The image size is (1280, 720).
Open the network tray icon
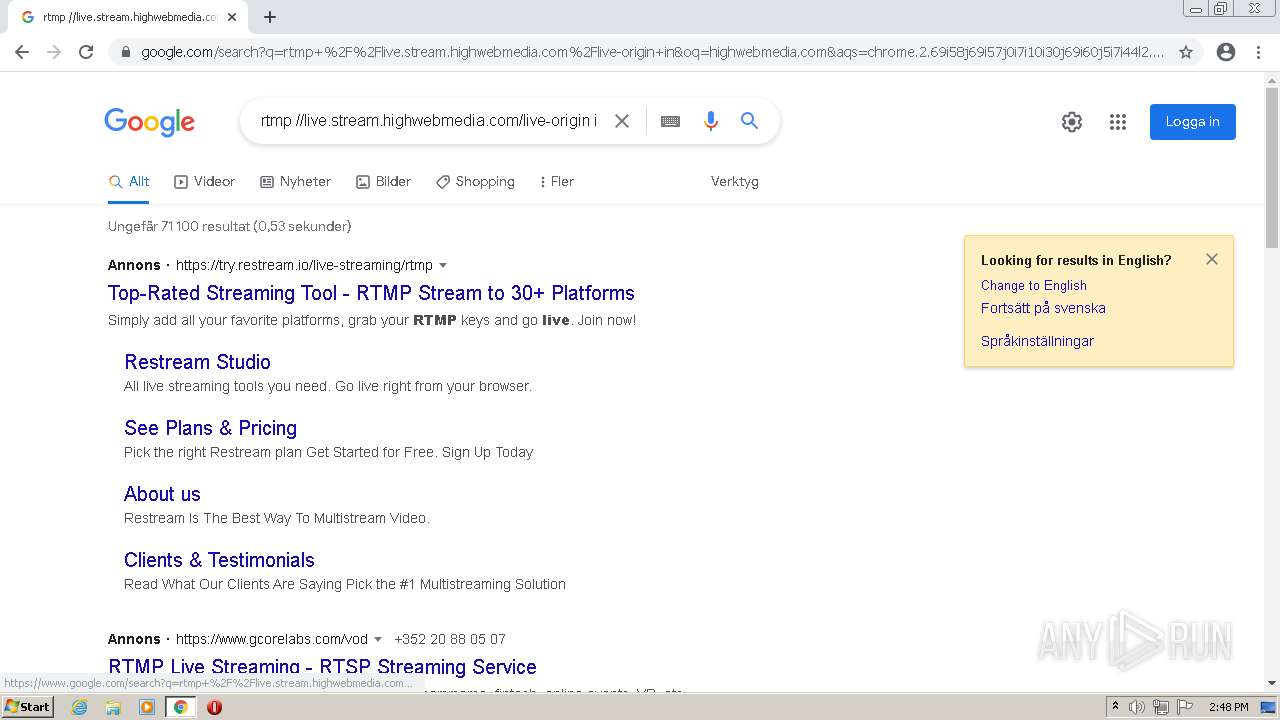(x=1161, y=707)
